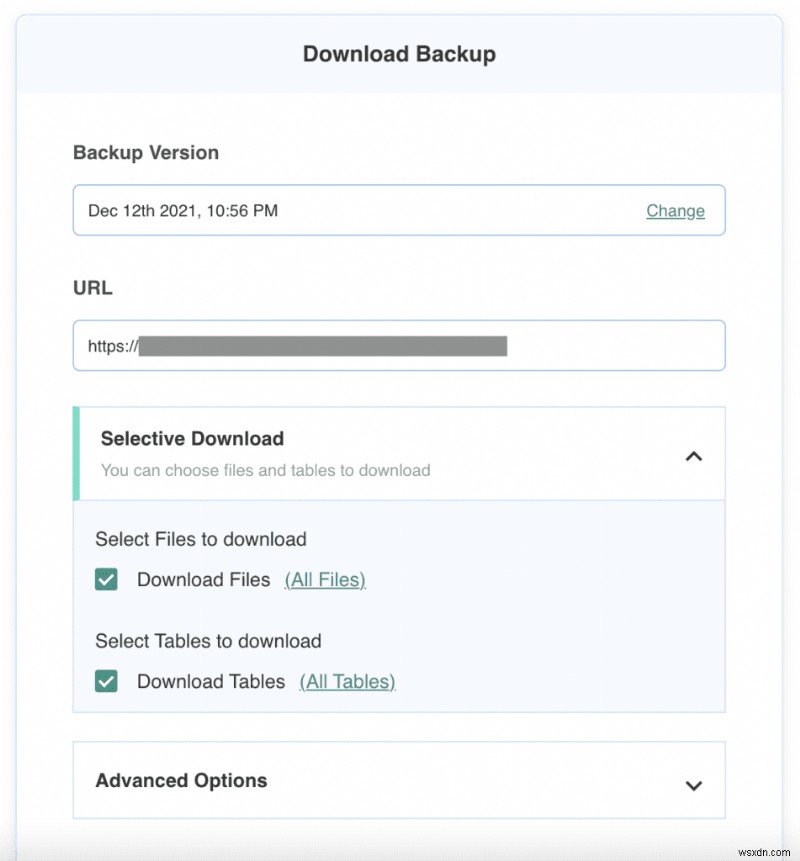Open the All Files selection link
The width and height of the screenshot is (800, 861).
click(x=325, y=580)
